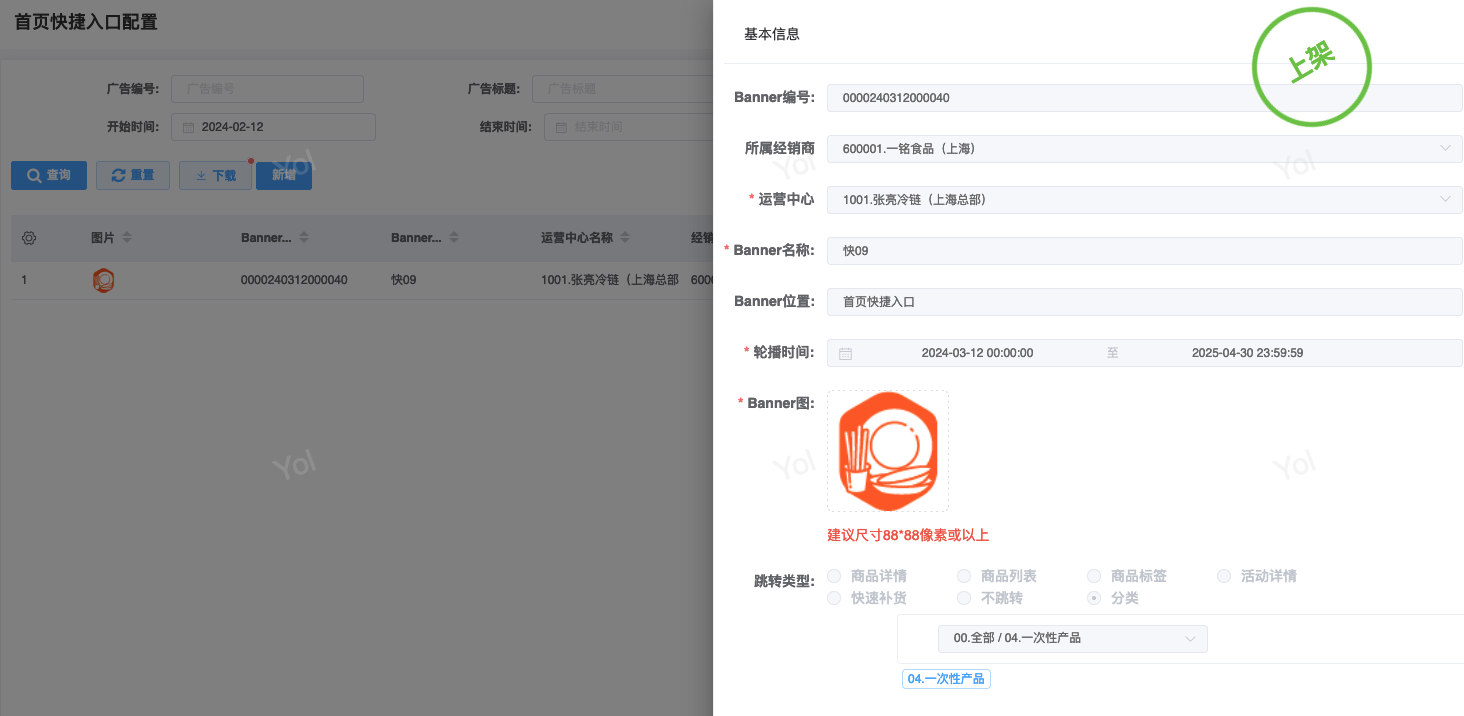
Task: Click the calendar icon in 轮播时间 field
Action: pos(845,353)
